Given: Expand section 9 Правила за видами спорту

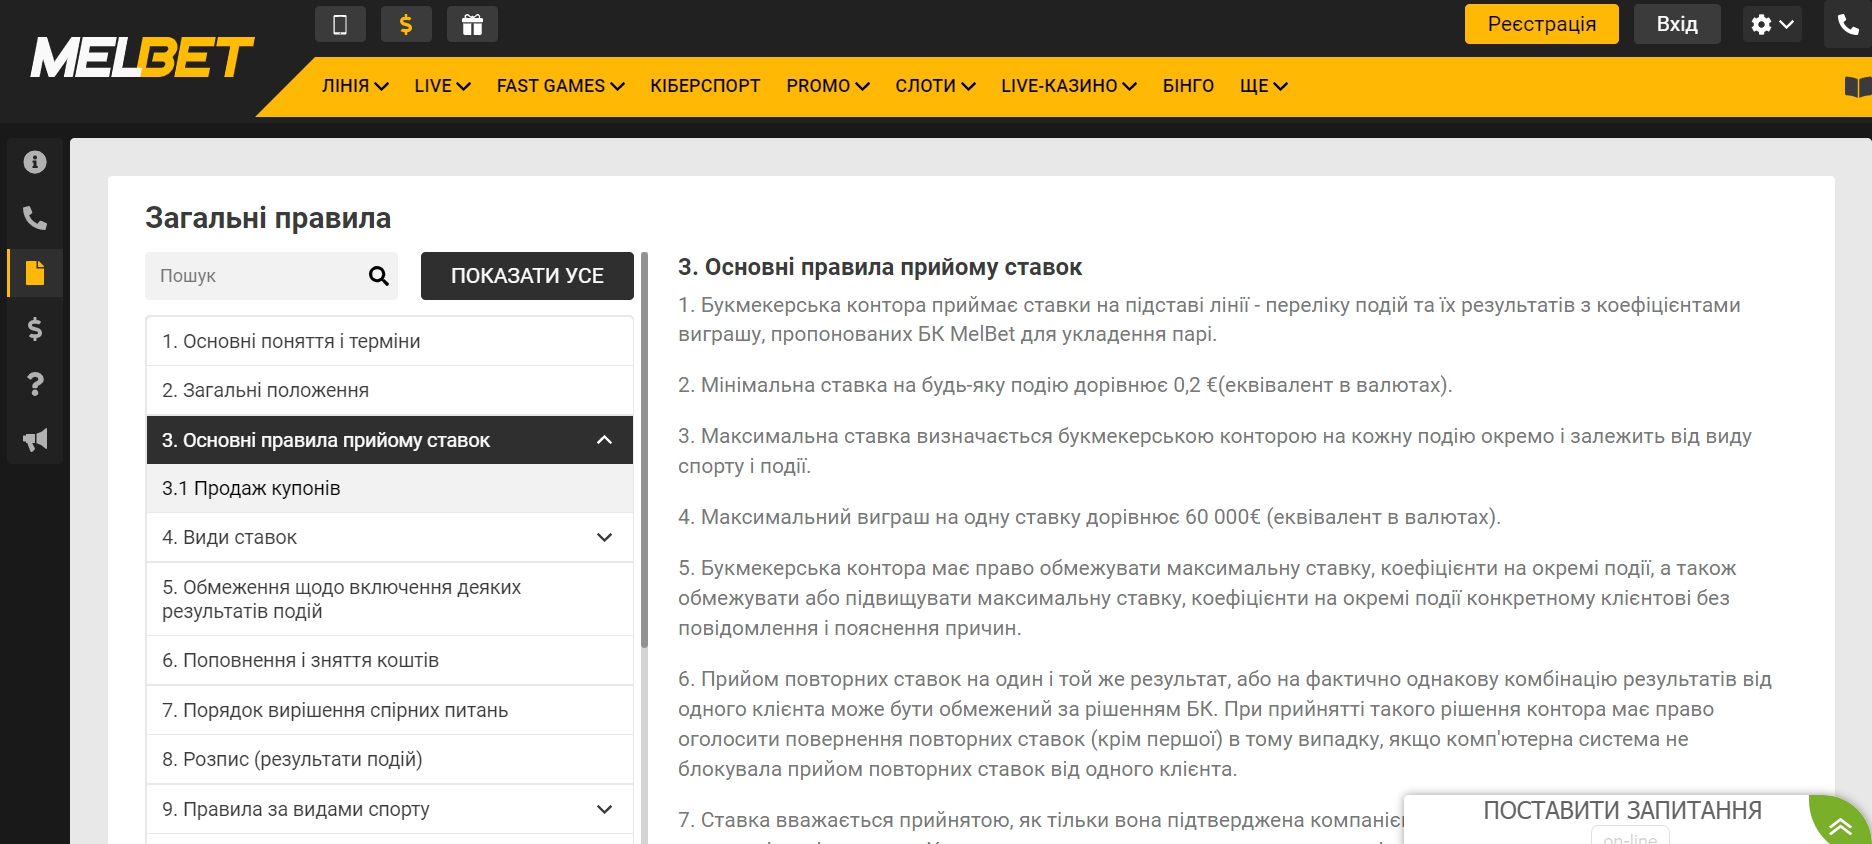Looking at the screenshot, I should [604, 810].
